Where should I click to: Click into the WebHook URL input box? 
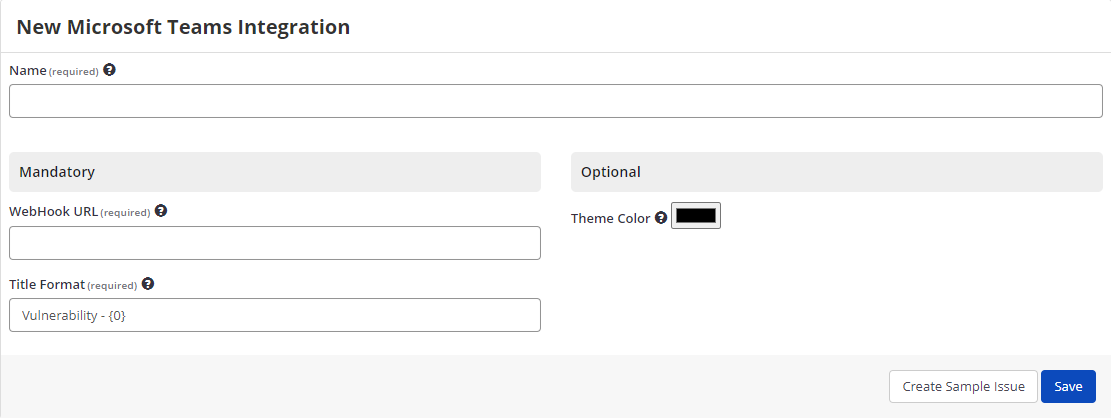pyautogui.click(x=275, y=243)
